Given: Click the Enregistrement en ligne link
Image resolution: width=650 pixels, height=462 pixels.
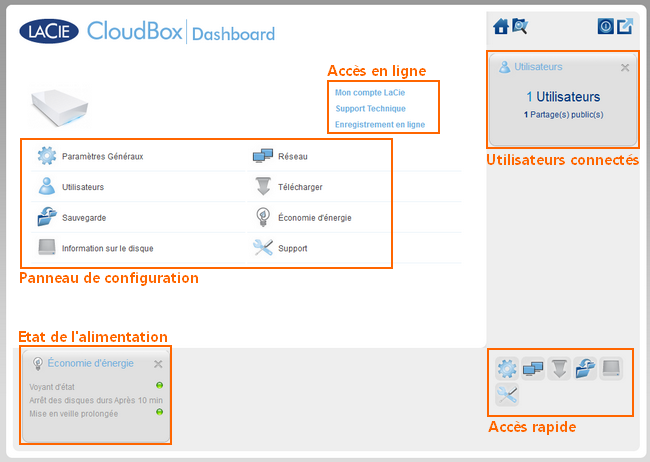Looking at the screenshot, I should (x=380, y=124).
